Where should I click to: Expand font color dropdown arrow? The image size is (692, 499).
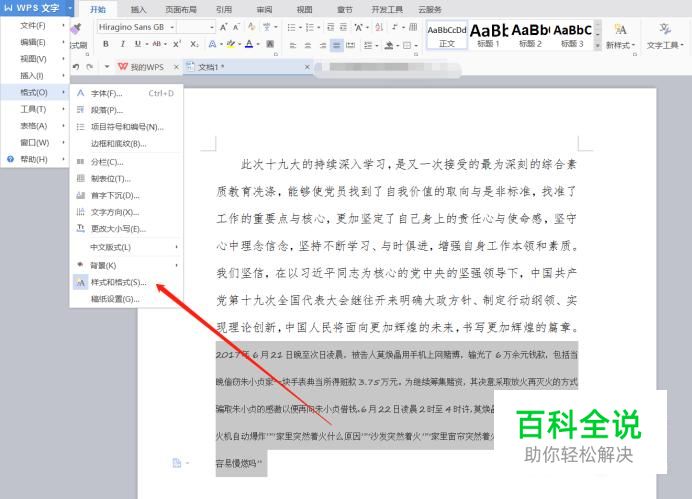258,44
